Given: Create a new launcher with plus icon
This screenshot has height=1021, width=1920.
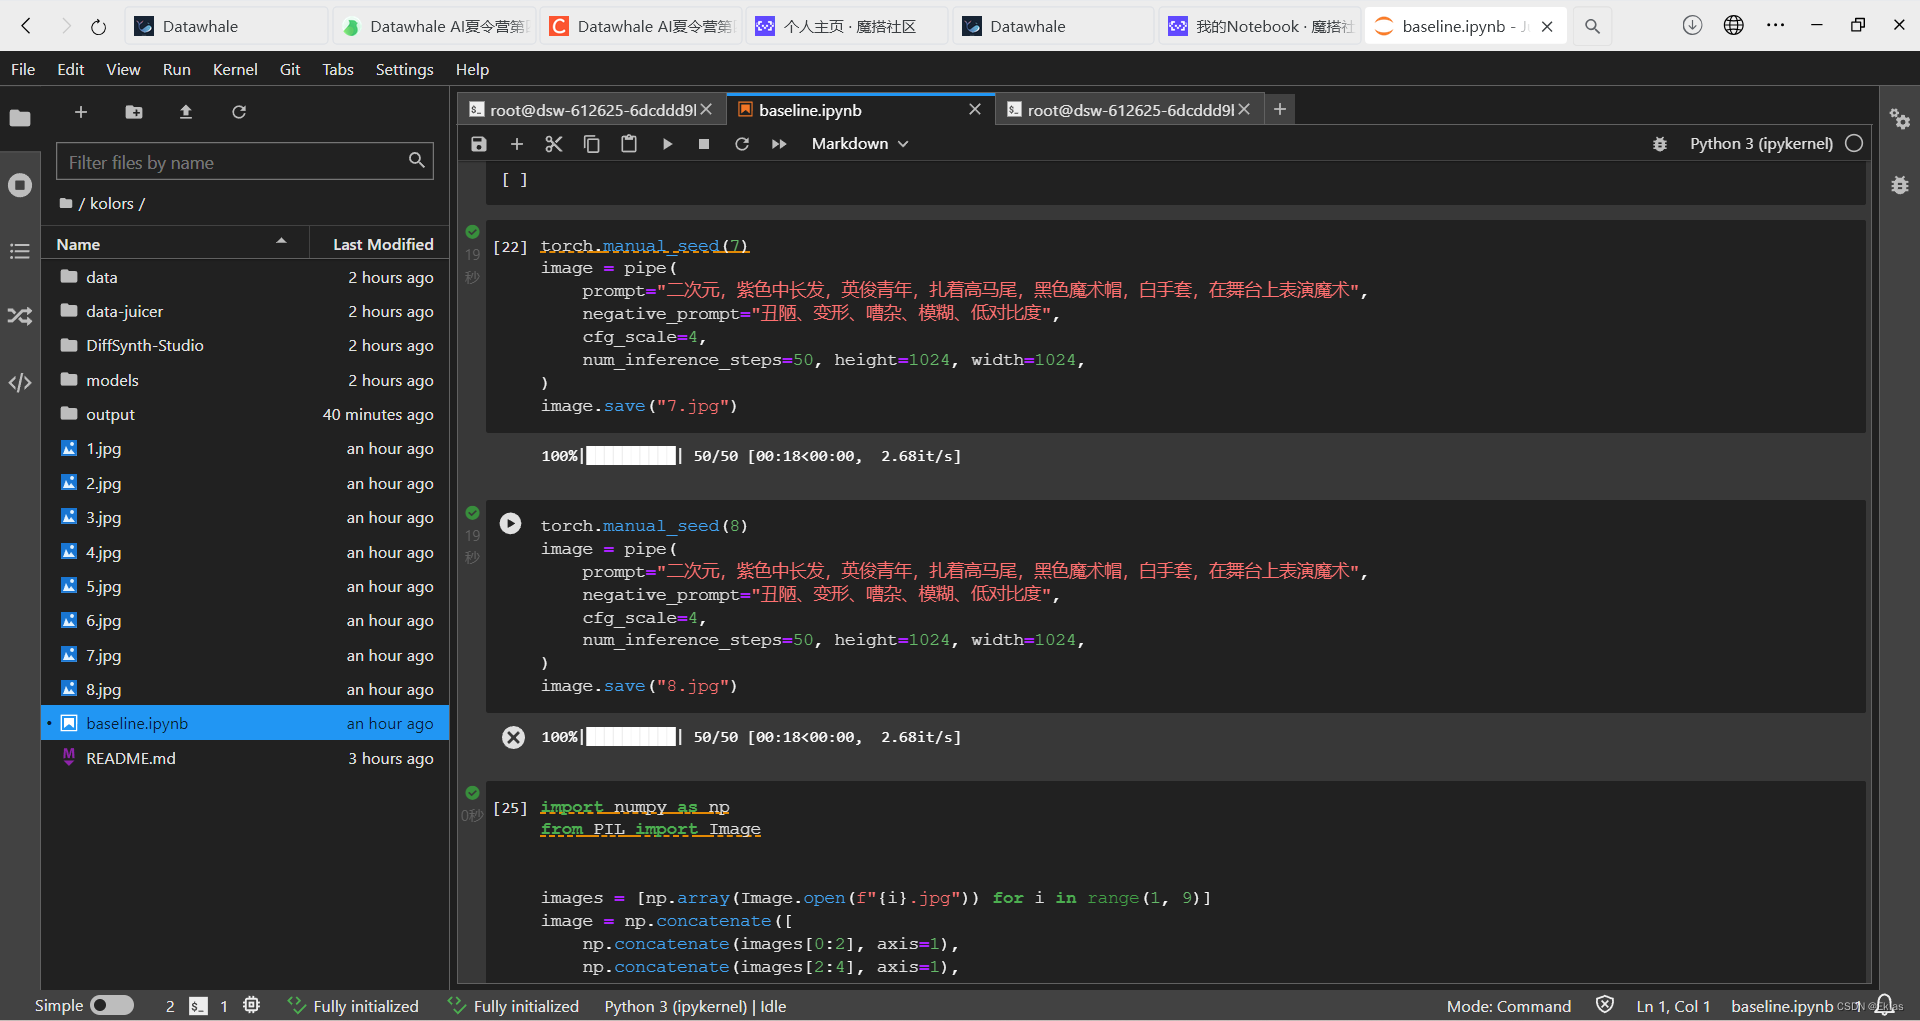Looking at the screenshot, I should click(81, 112).
